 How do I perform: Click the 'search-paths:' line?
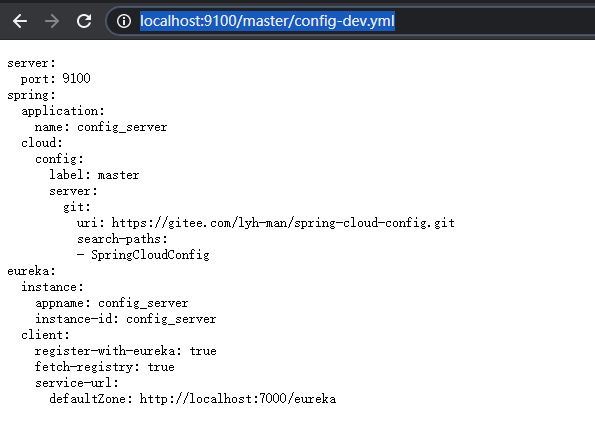pyautogui.click(x=122, y=239)
